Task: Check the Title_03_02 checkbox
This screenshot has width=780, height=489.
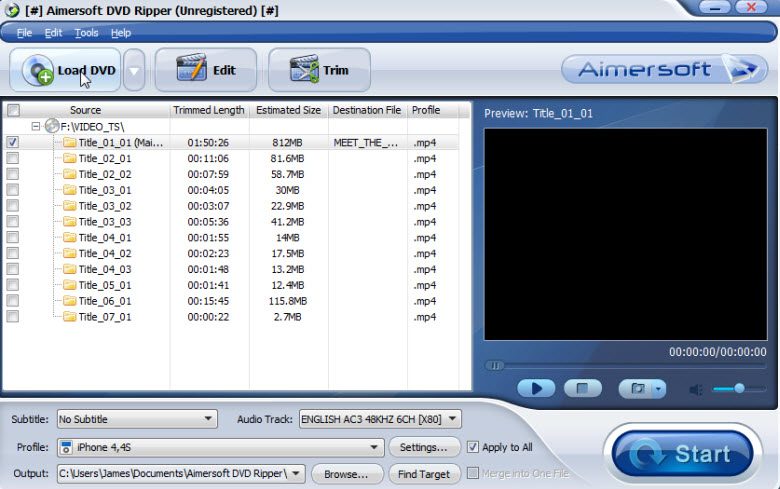Action: (12, 205)
